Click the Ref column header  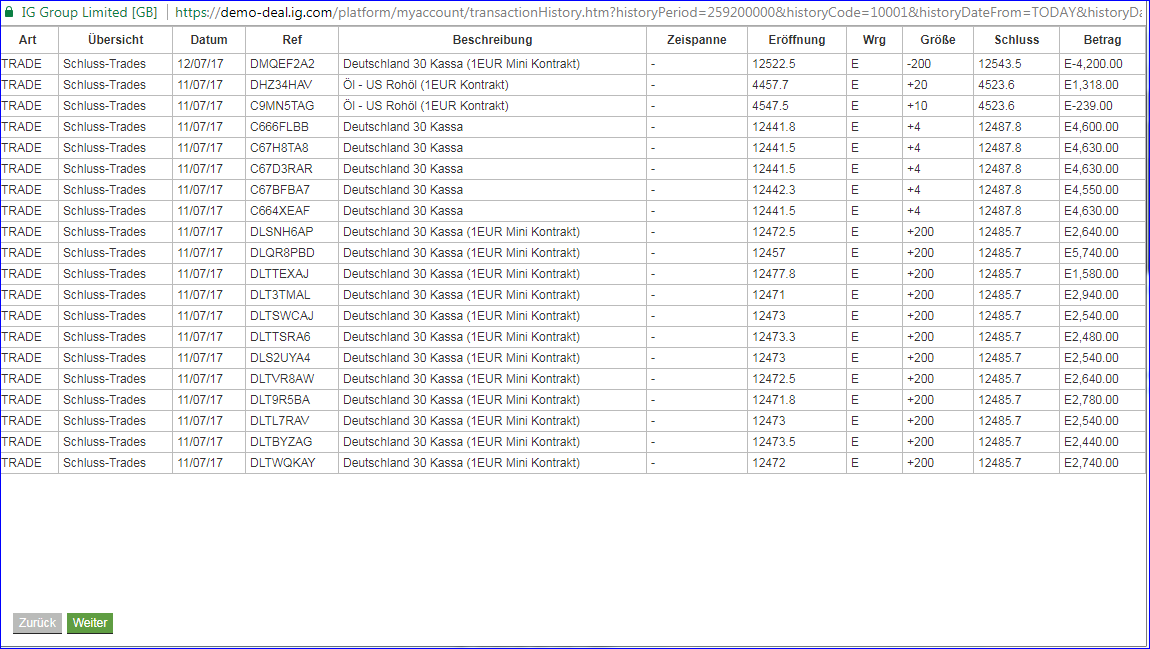(x=292, y=40)
